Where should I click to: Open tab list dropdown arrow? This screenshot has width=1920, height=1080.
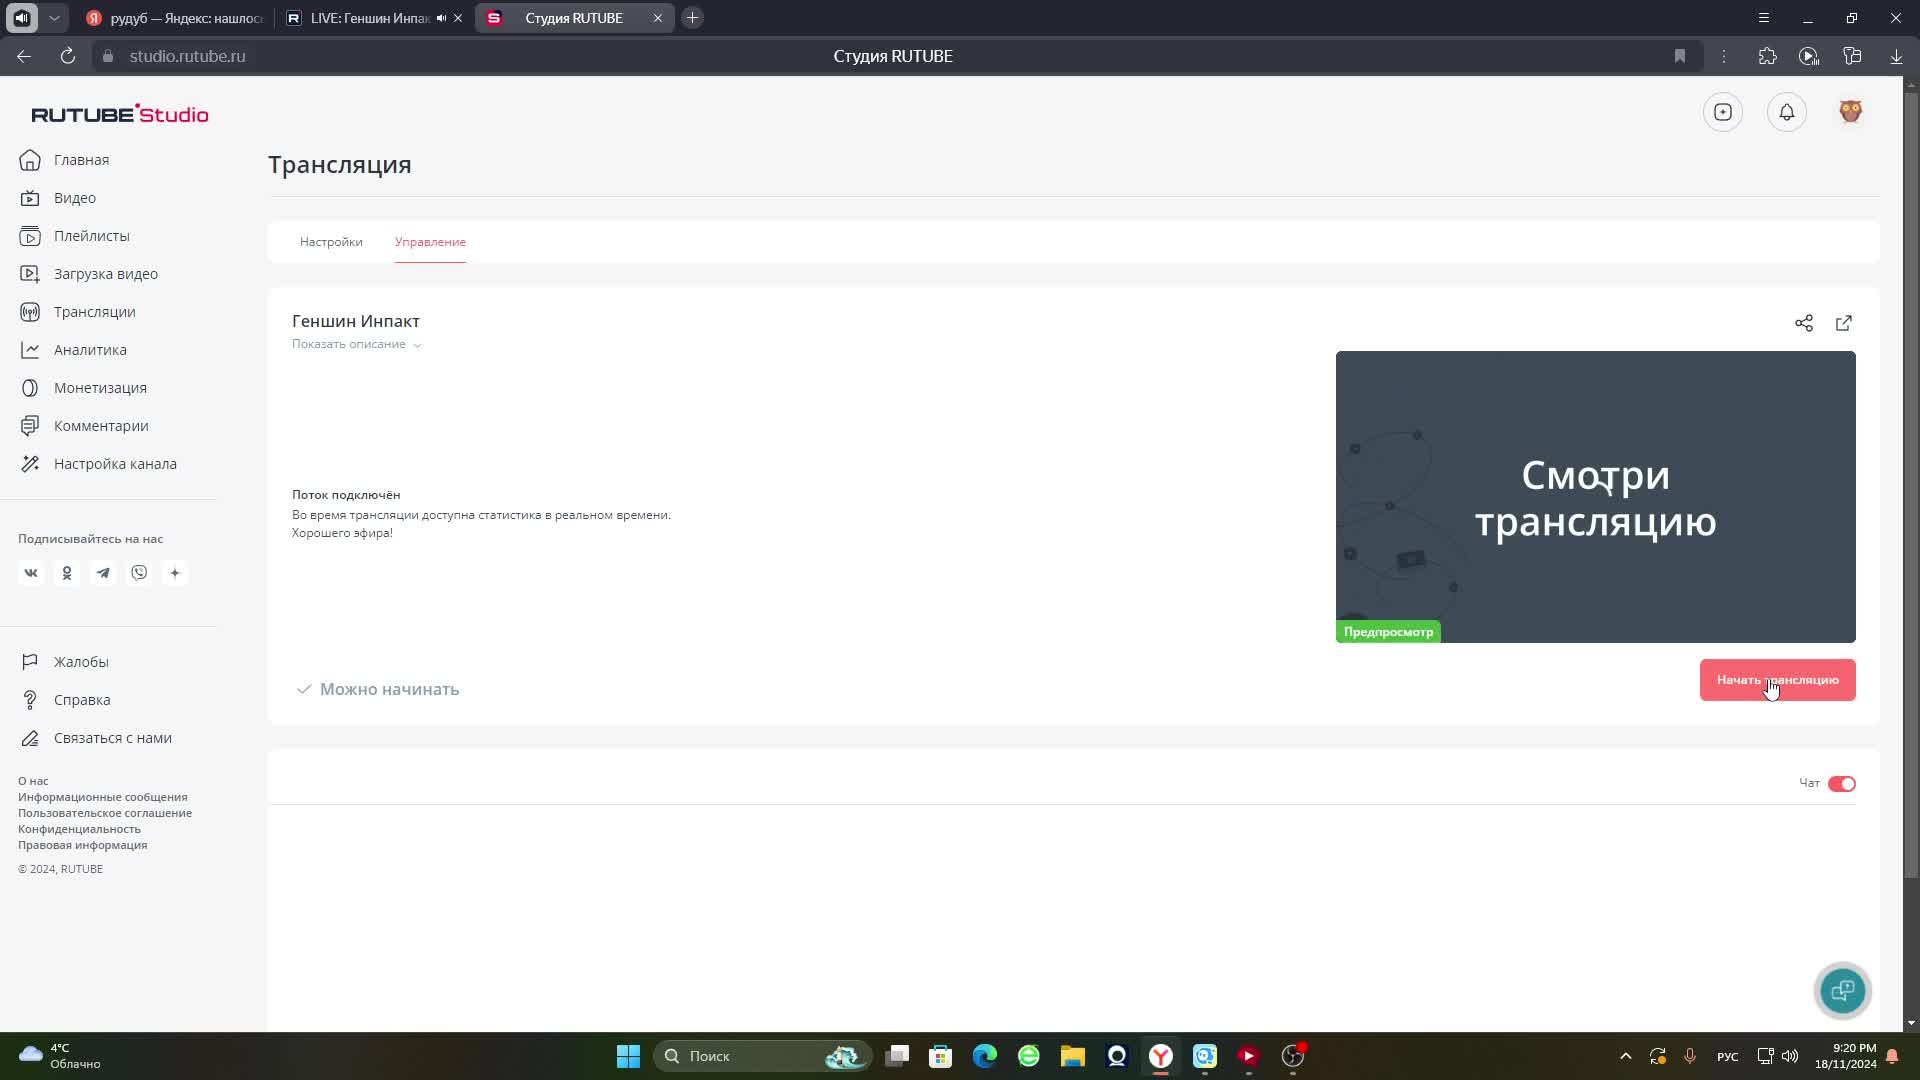point(55,18)
